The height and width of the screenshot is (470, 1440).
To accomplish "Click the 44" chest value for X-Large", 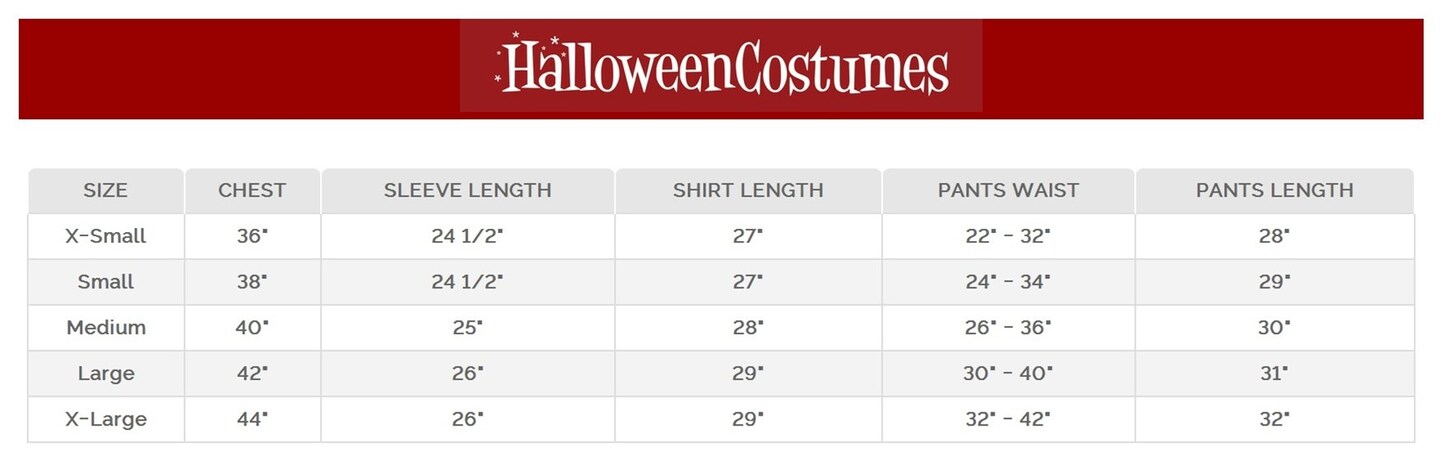I will [252, 420].
